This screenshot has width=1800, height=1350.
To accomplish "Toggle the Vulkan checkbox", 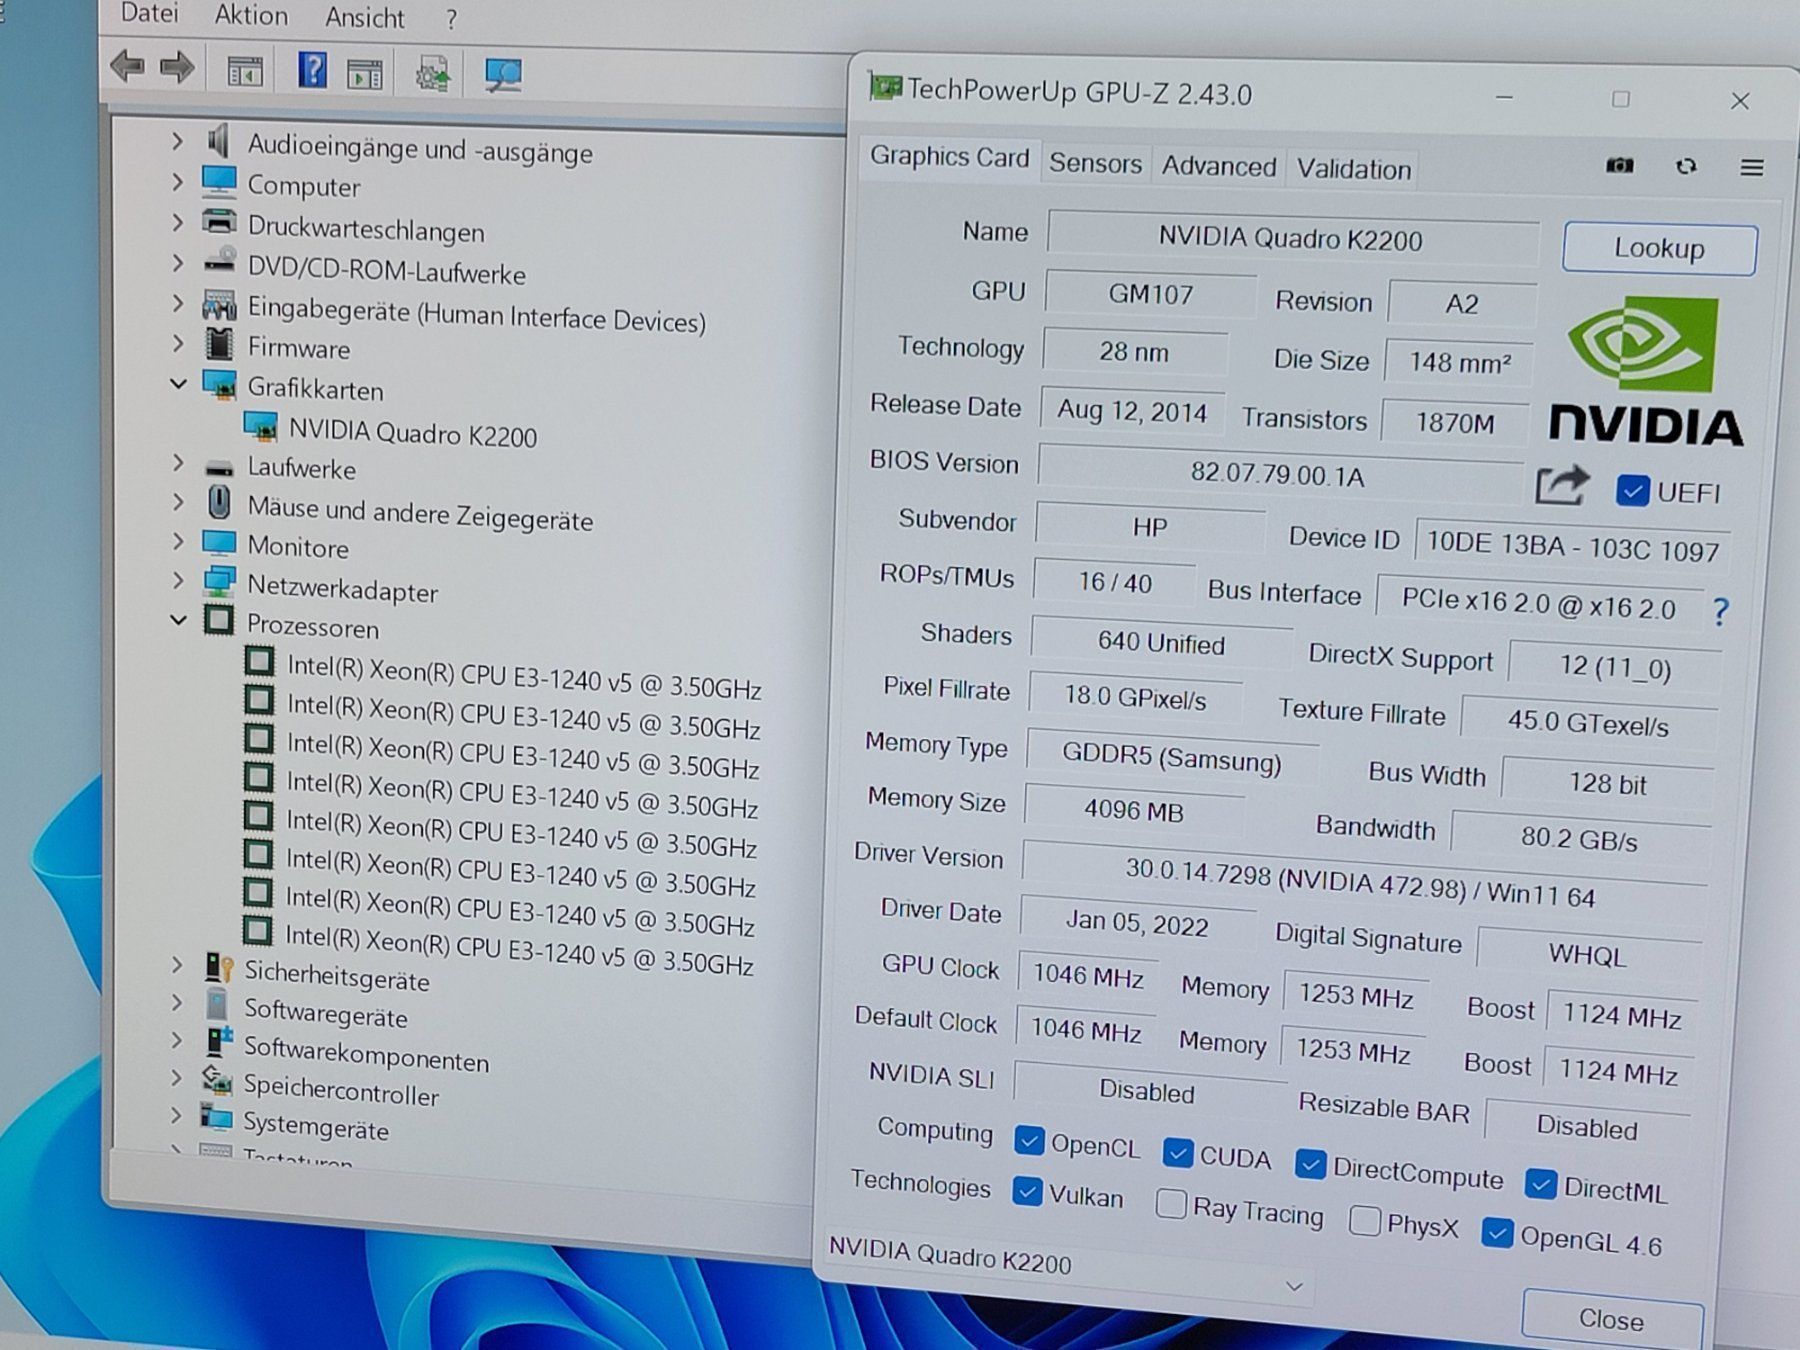I will (1027, 1190).
